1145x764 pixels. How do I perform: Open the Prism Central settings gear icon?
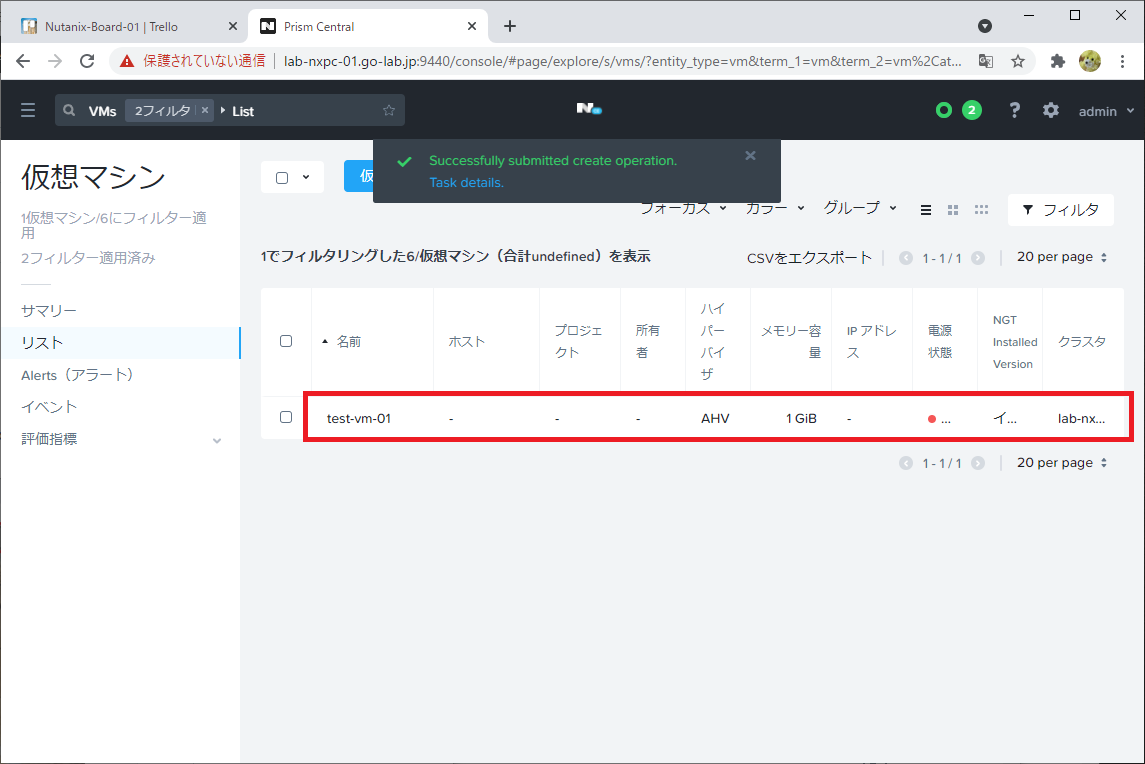1051,110
